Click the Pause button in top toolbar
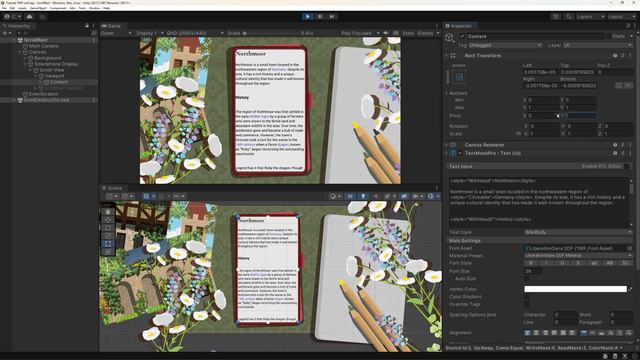 pos(320,17)
